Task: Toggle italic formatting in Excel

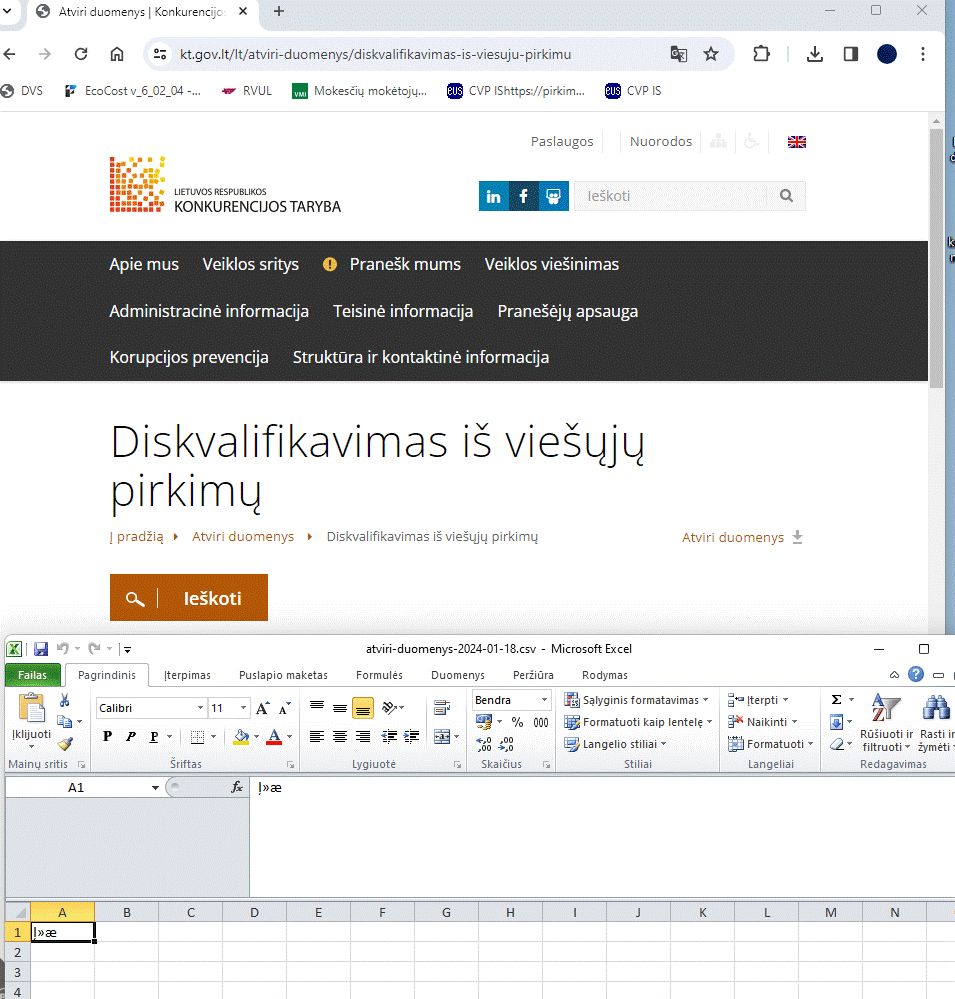Action: tap(131, 737)
